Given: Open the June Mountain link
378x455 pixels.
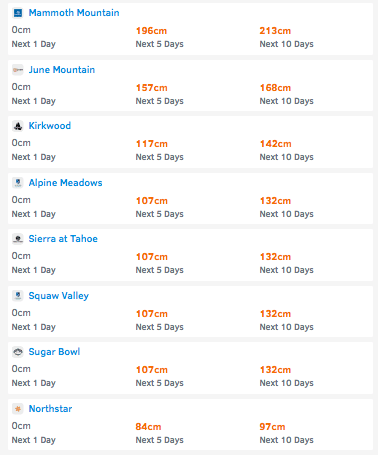Looking at the screenshot, I should [62, 70].
